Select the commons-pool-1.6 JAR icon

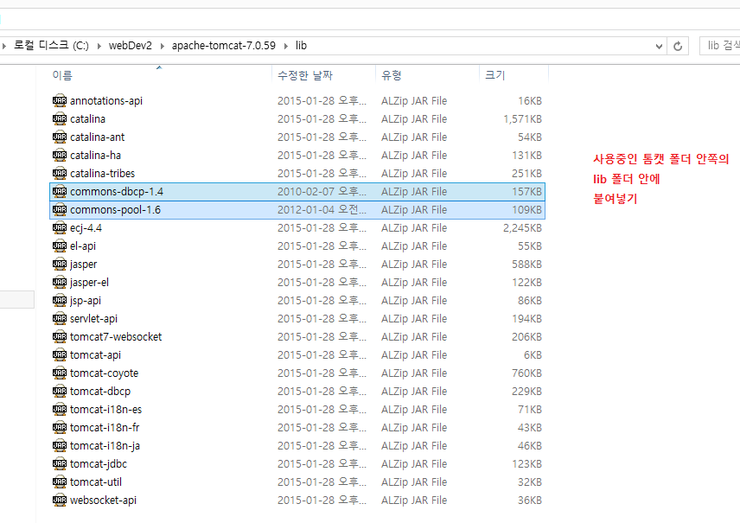click(59, 210)
